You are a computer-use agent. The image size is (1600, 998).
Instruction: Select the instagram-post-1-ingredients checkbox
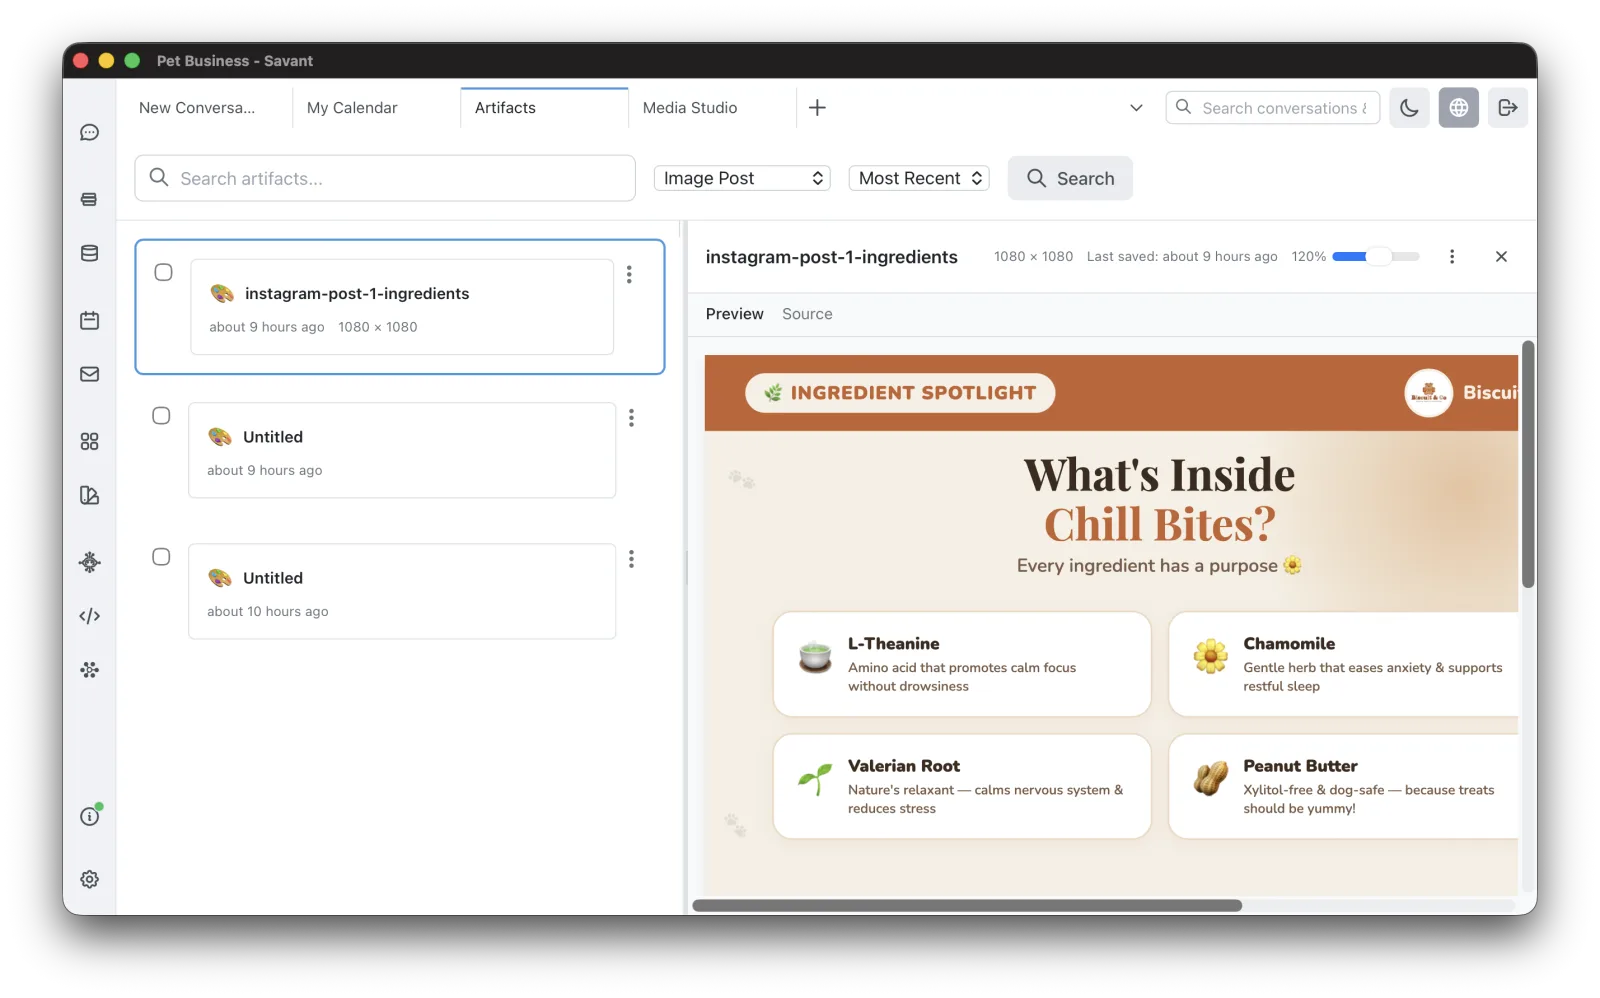click(164, 272)
